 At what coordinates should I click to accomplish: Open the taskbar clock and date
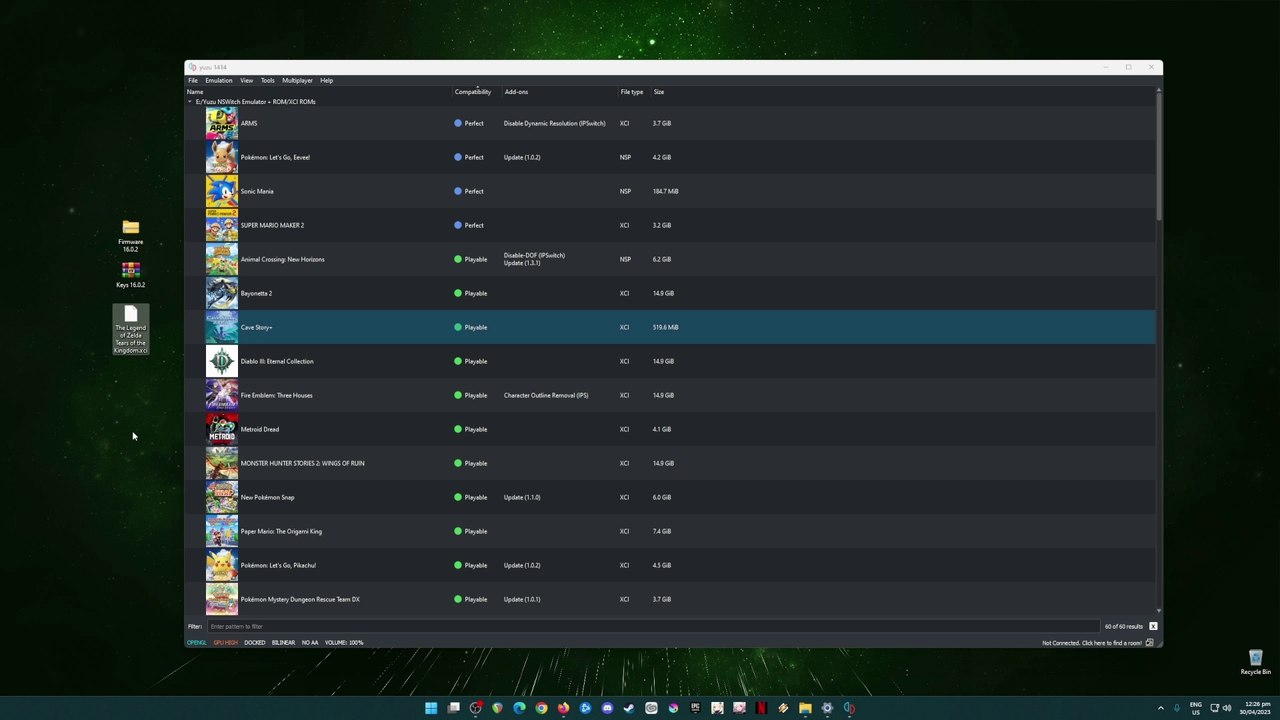tap(1255, 708)
